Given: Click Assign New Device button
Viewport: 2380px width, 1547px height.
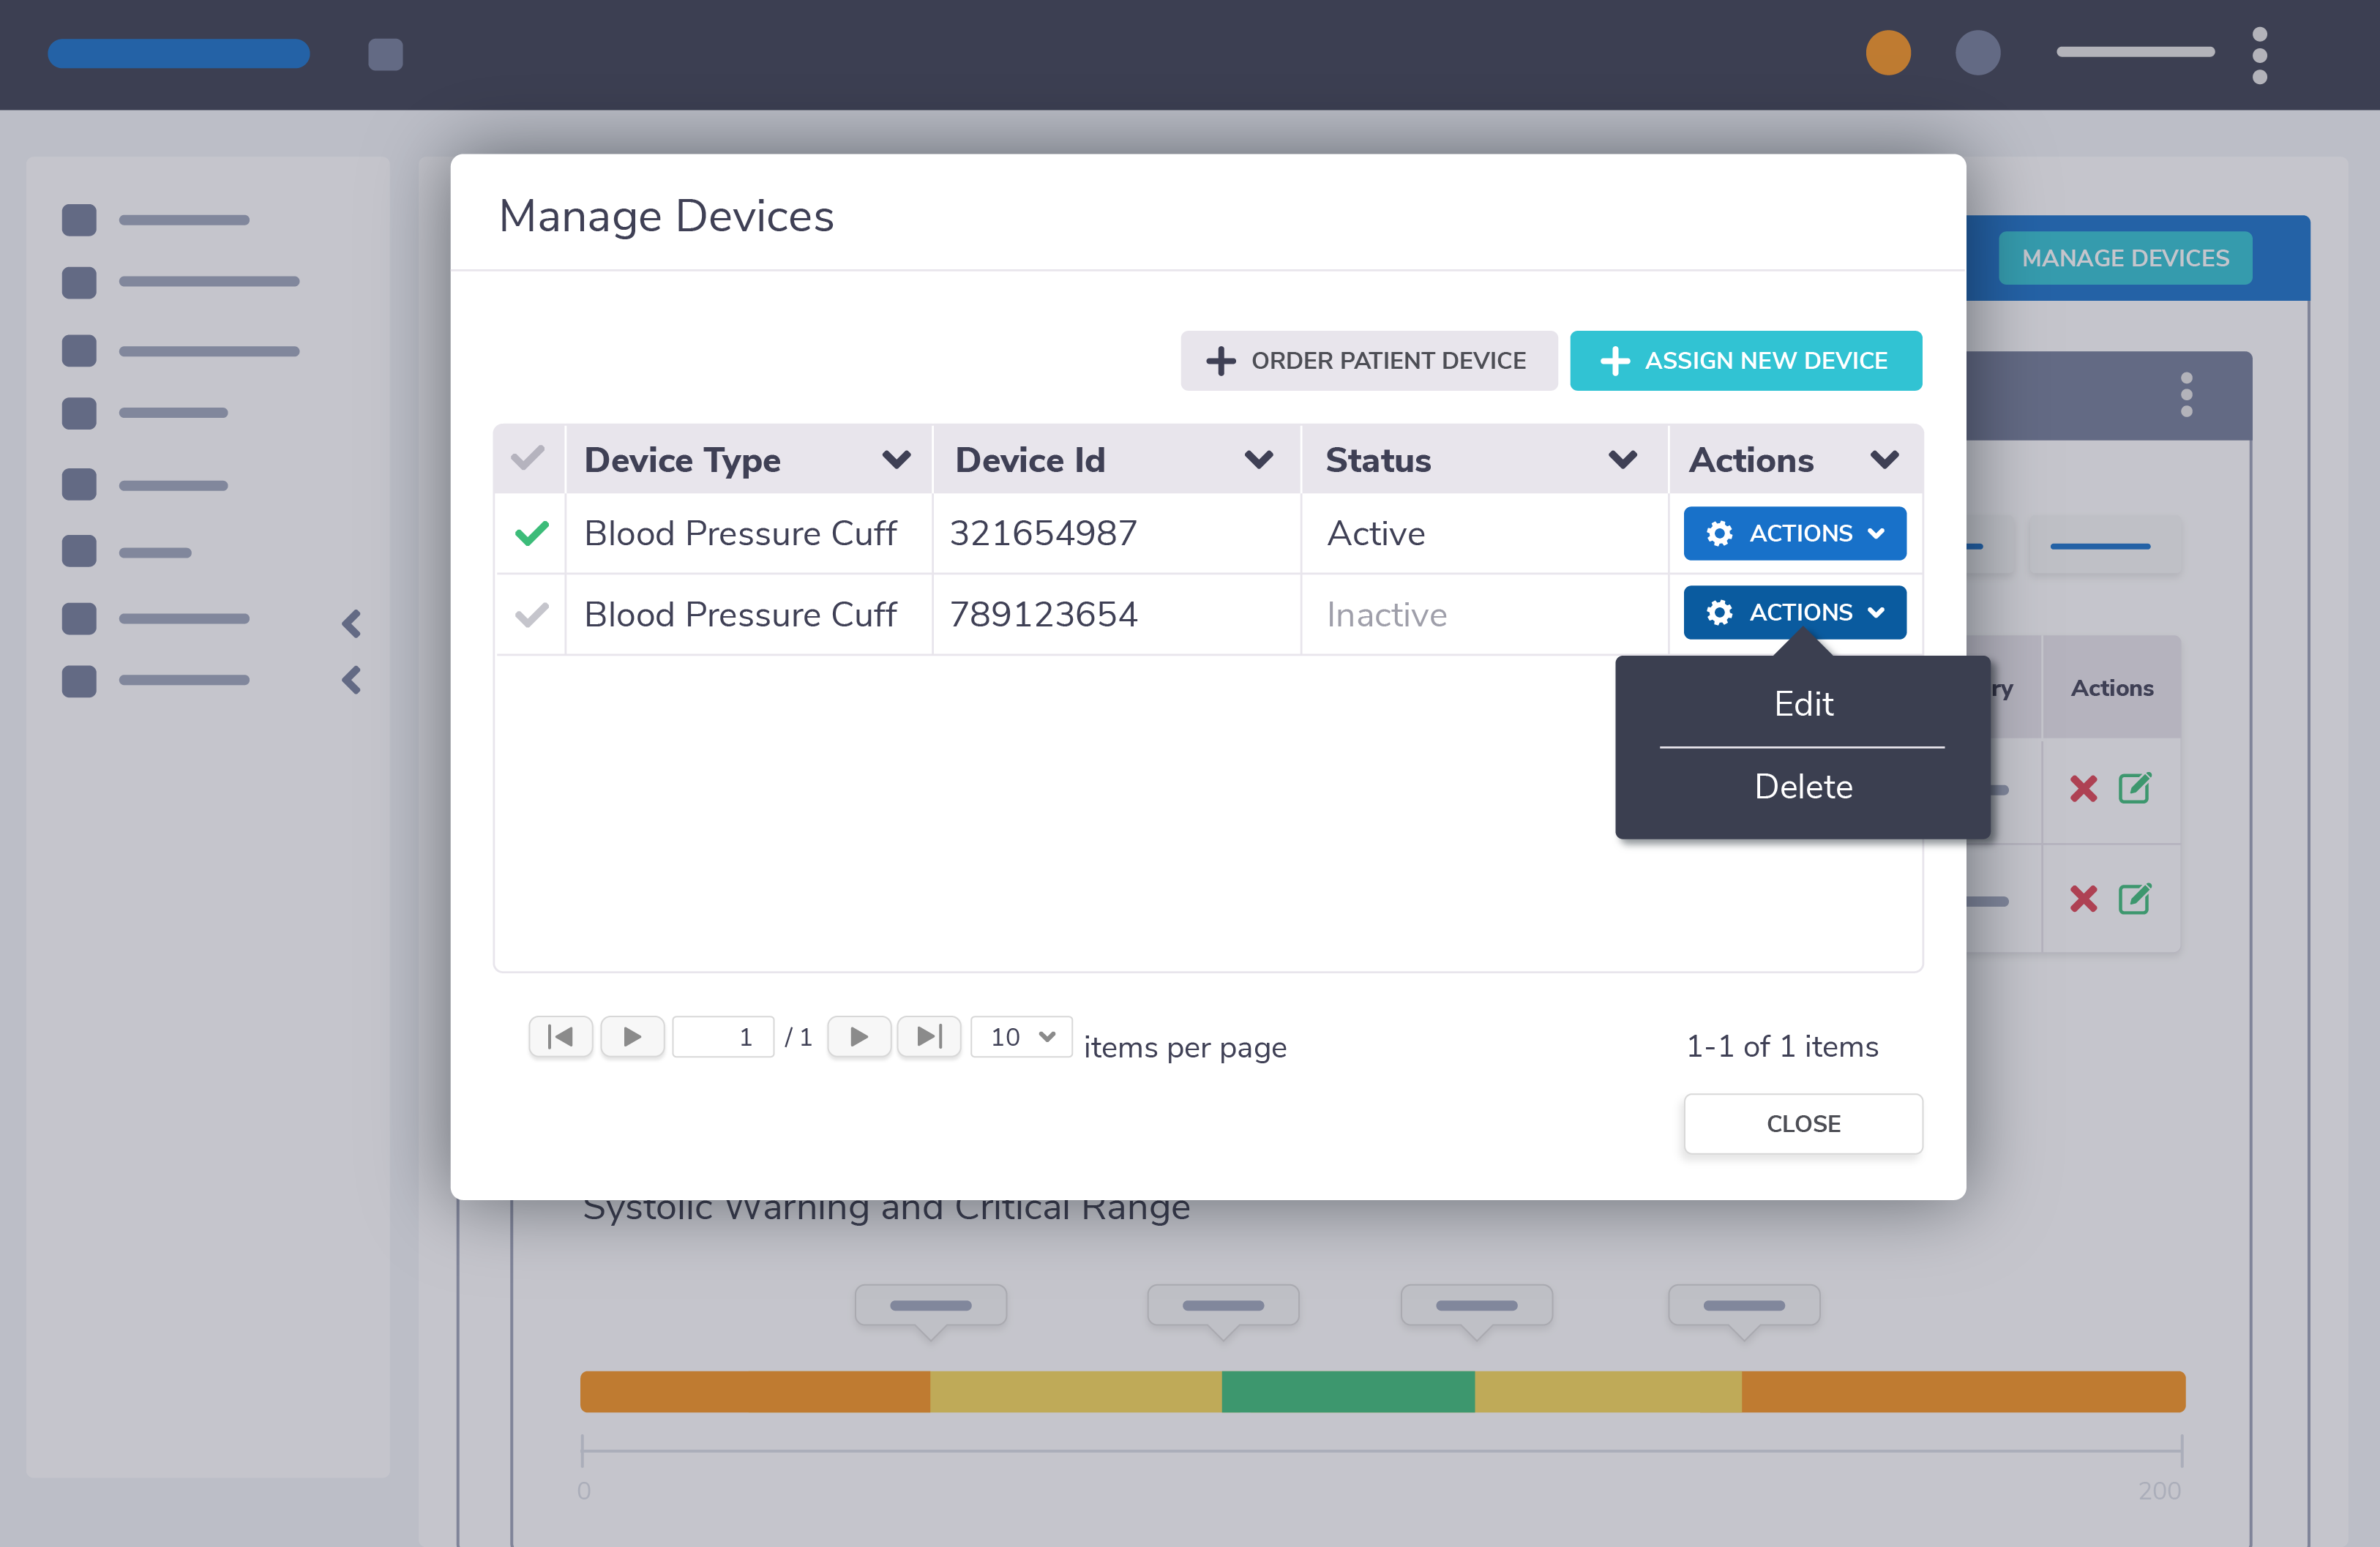Looking at the screenshot, I should (x=1745, y=360).
